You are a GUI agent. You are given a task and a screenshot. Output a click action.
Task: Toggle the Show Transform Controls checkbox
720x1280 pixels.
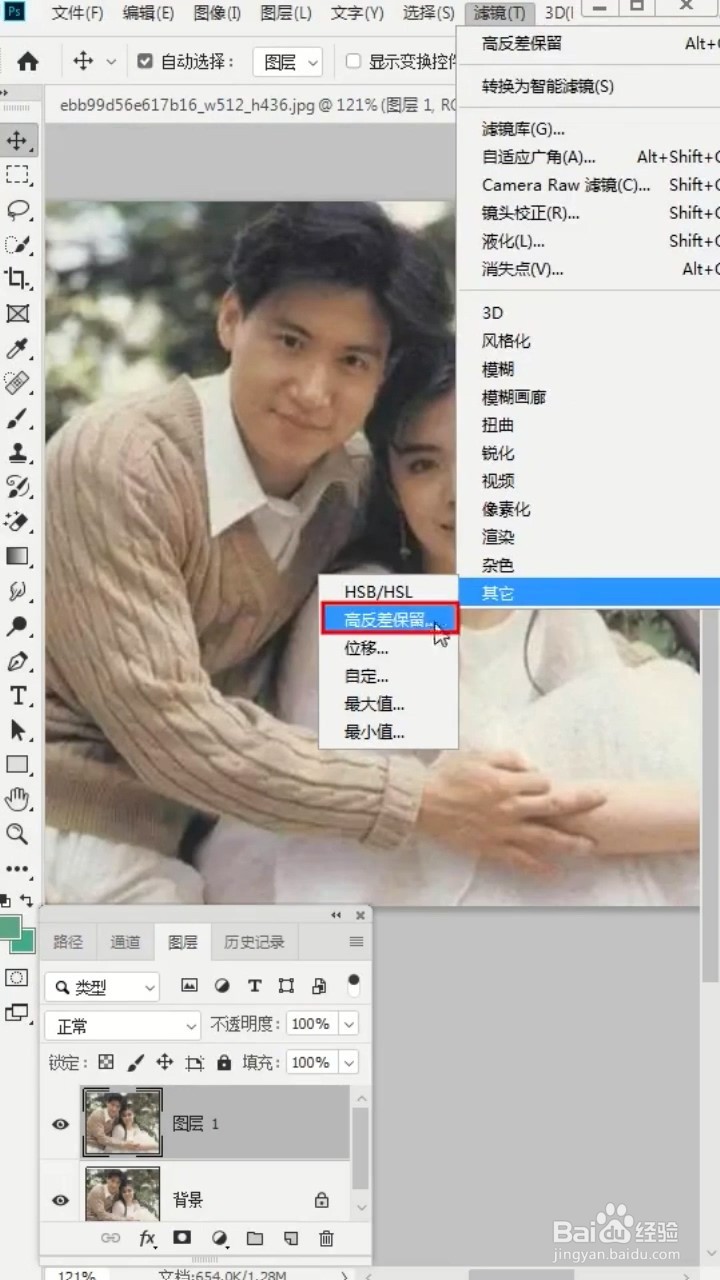353,61
